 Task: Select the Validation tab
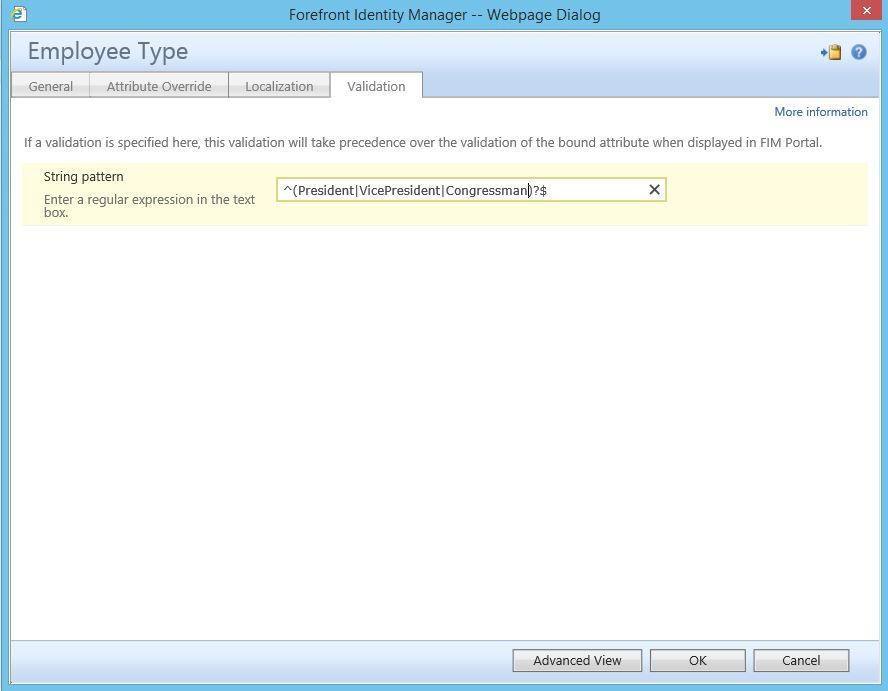[x=376, y=86]
